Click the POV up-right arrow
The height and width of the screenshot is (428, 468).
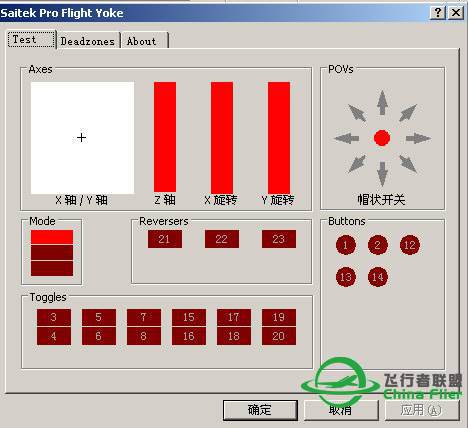408,113
